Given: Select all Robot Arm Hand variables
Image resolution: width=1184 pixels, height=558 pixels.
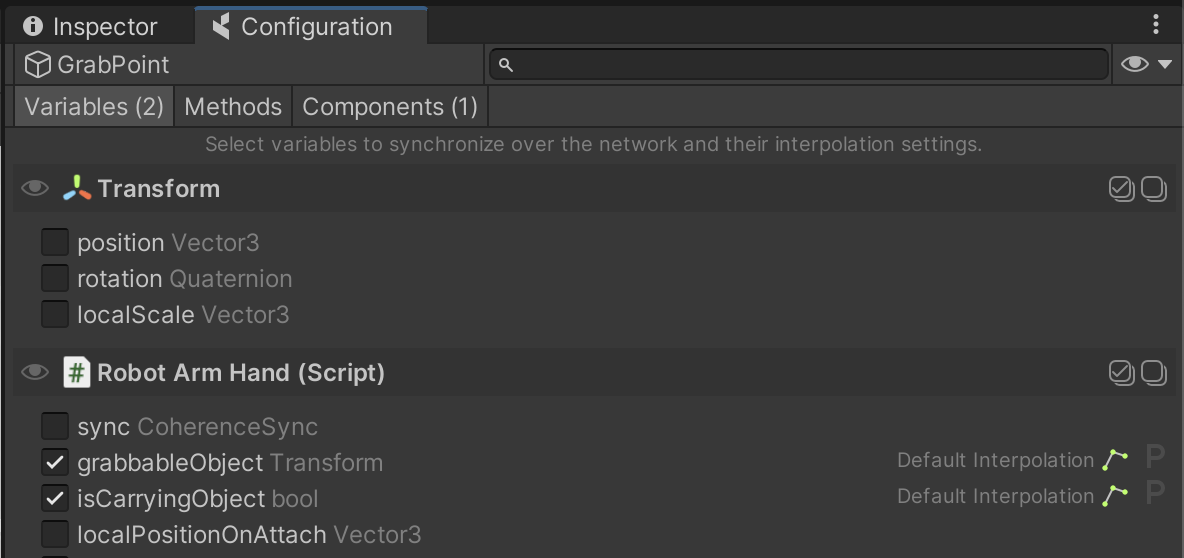Looking at the screenshot, I should (x=1121, y=373).
